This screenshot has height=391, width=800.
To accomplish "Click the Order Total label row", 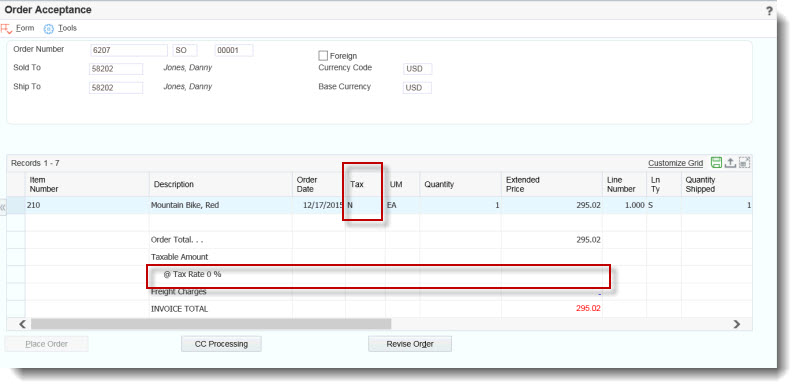I will [x=178, y=240].
